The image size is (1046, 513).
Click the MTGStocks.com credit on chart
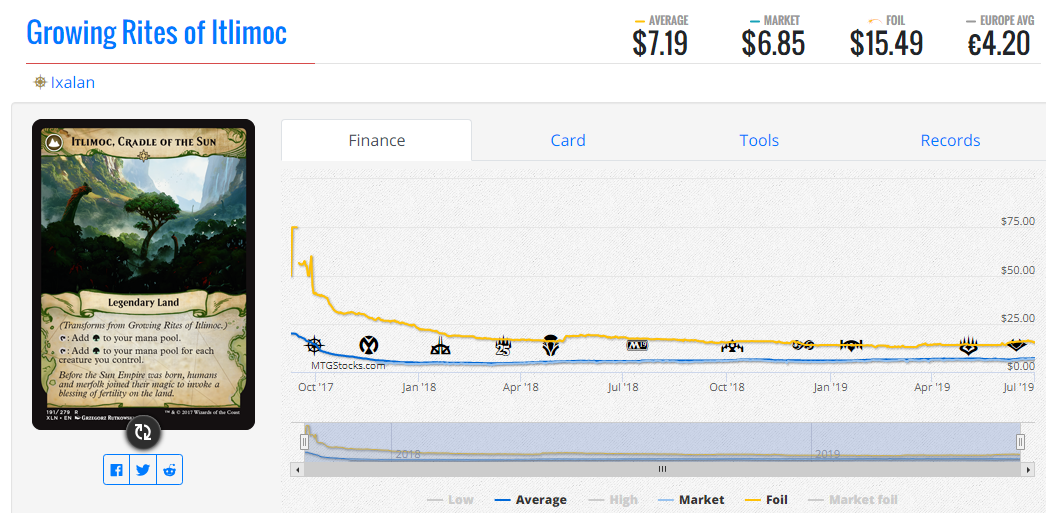coord(348,366)
